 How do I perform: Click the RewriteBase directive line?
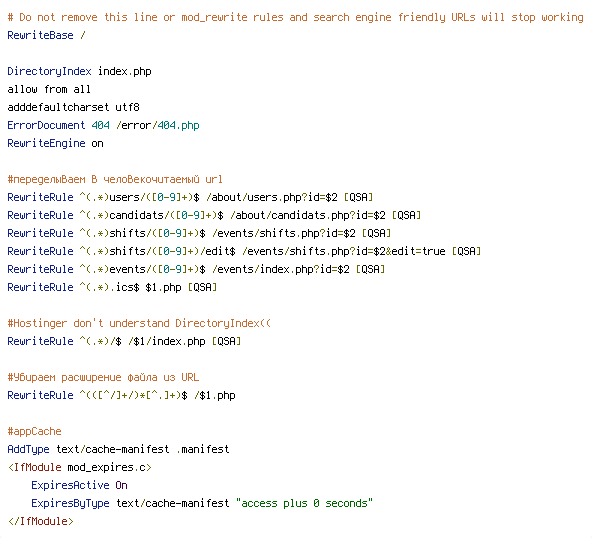(x=46, y=35)
